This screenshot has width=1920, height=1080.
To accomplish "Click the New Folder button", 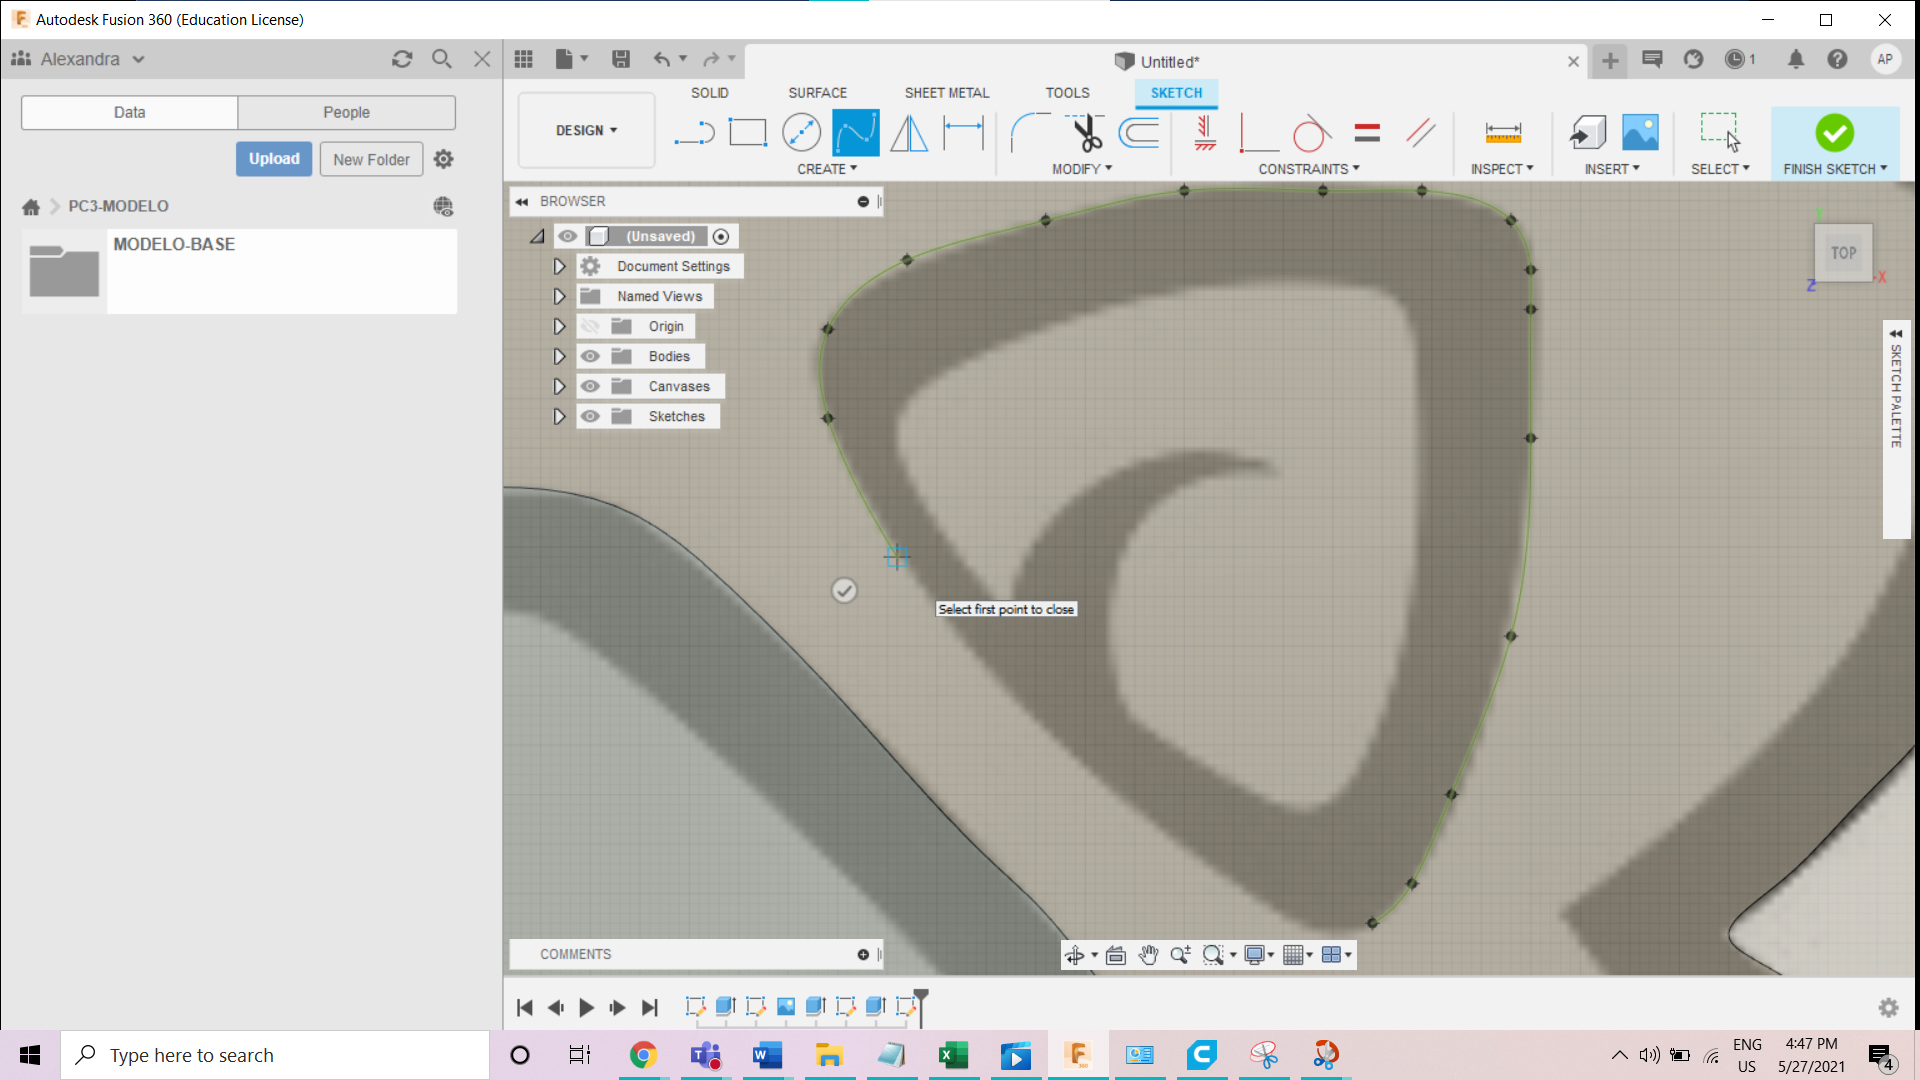I will click(371, 159).
